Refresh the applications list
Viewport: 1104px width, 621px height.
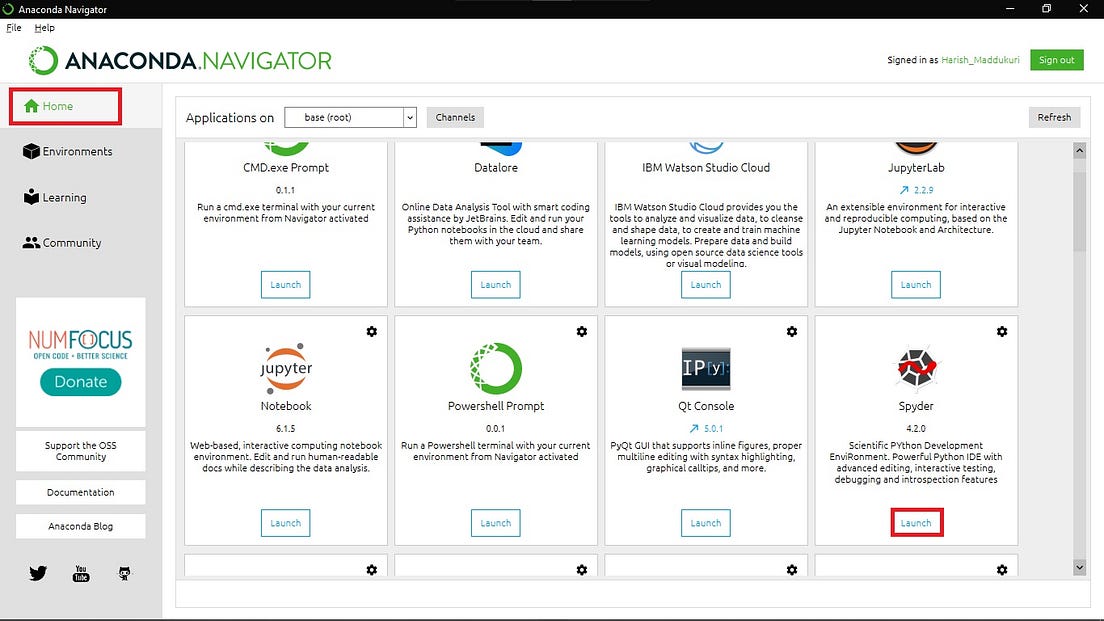(x=1054, y=118)
